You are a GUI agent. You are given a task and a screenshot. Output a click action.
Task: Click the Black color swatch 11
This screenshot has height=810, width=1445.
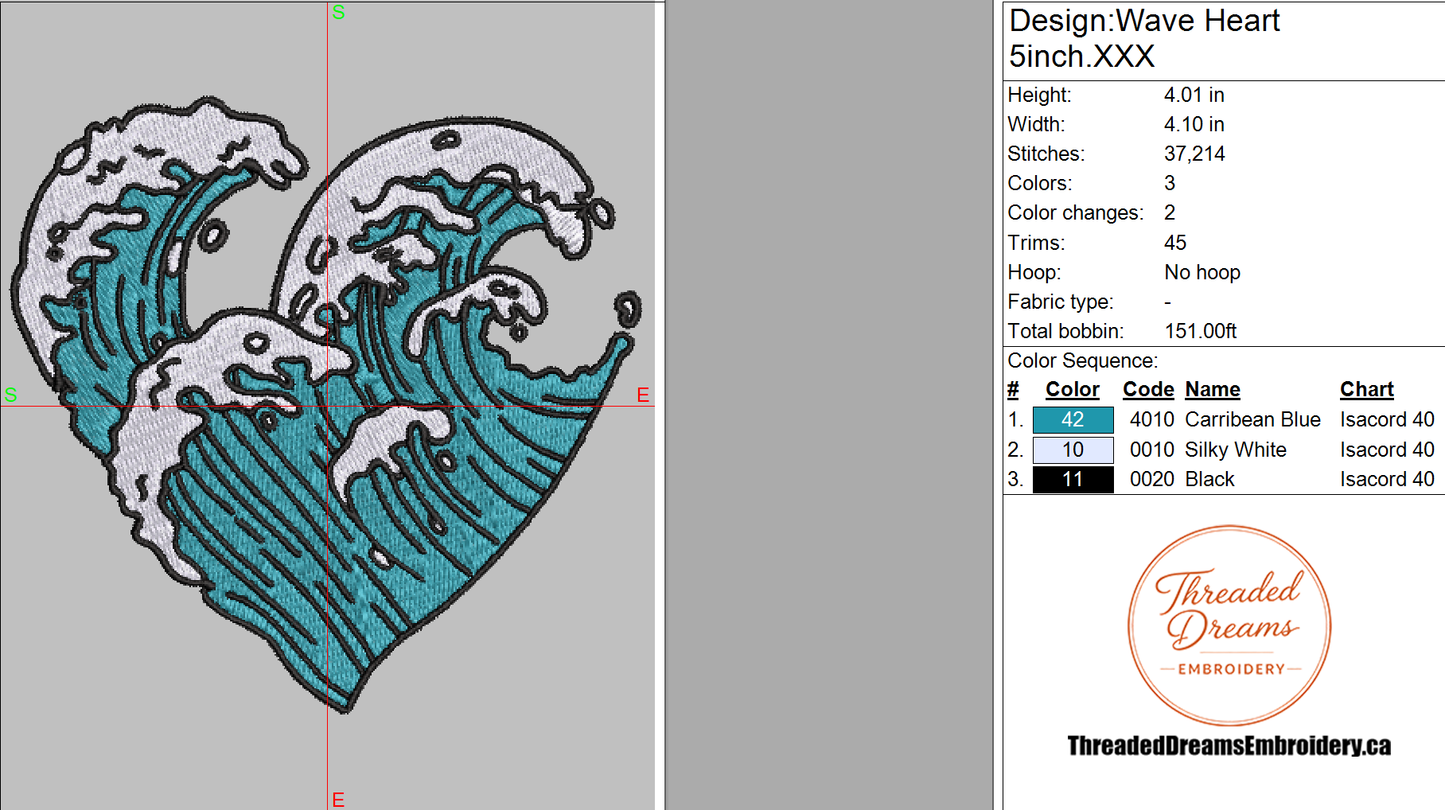(x=1073, y=480)
